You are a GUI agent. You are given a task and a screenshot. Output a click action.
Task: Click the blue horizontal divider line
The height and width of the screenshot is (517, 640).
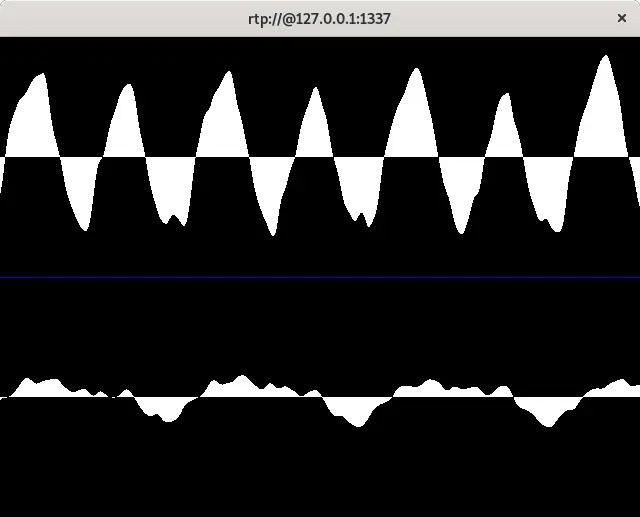click(320, 277)
